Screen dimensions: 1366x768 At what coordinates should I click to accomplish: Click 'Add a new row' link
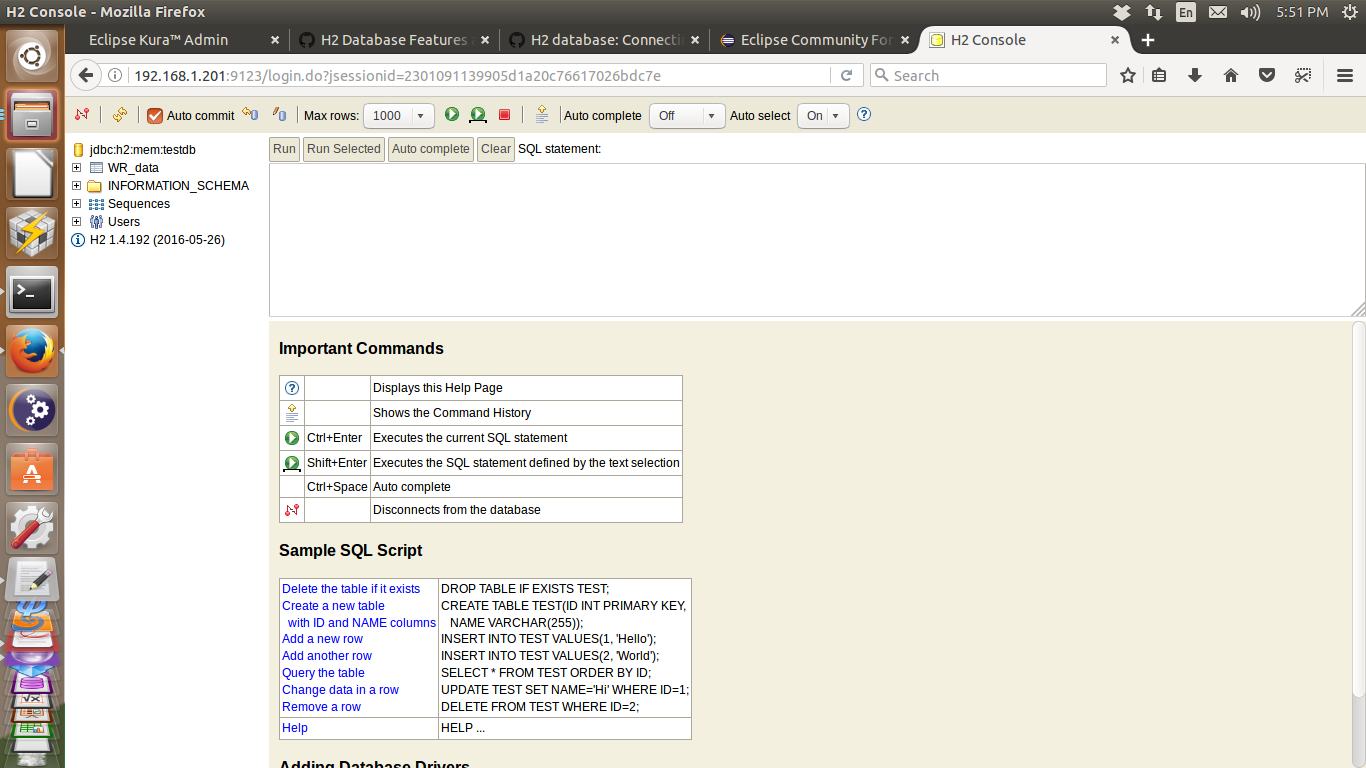[x=322, y=639]
